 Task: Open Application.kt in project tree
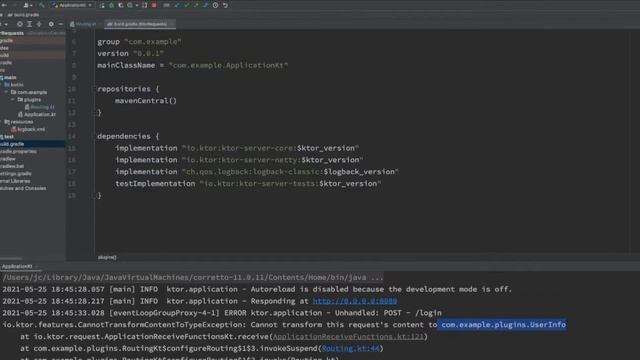click(x=37, y=114)
